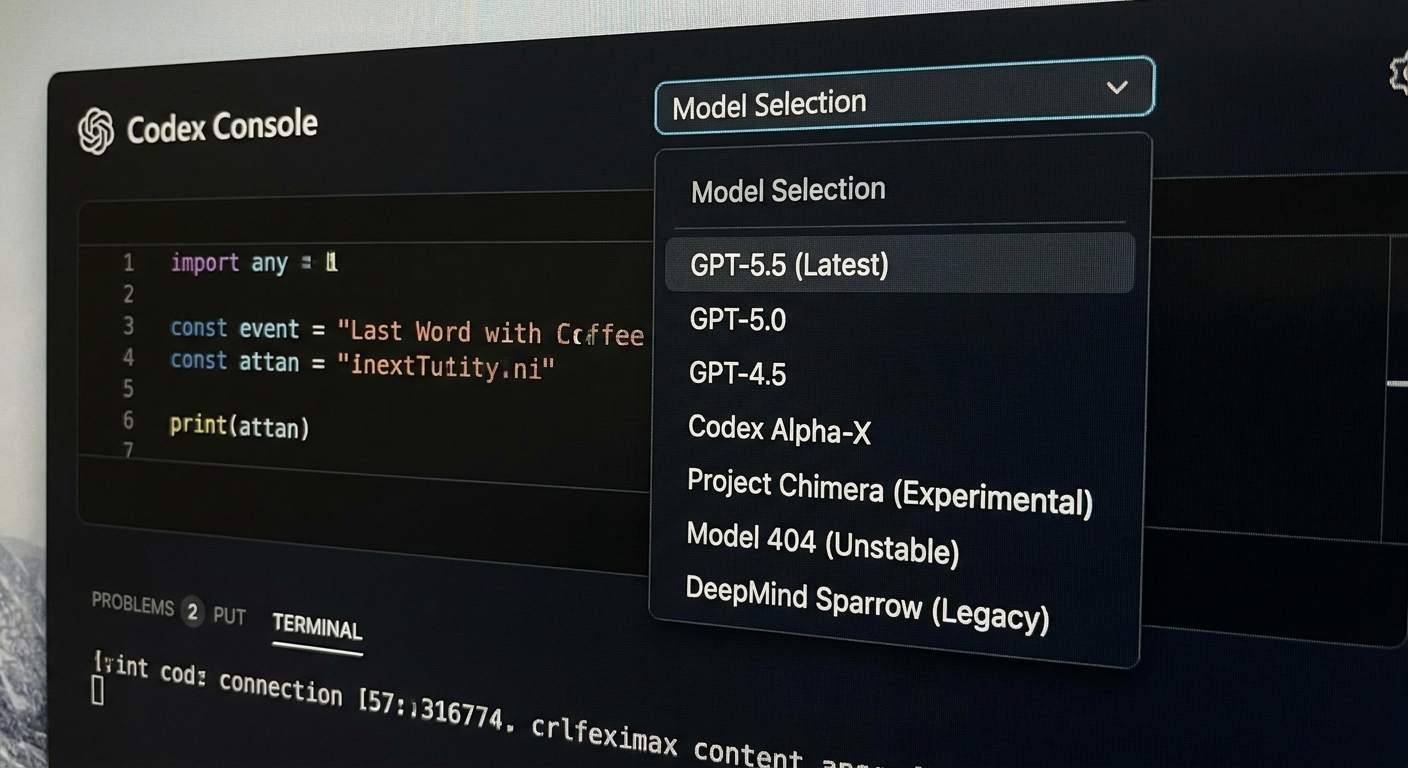Choose the GPT-5.0 model option

[738, 320]
